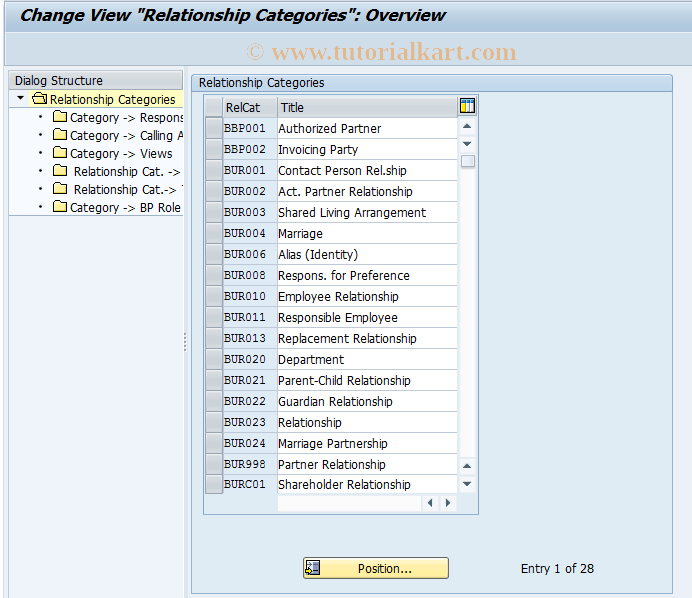
Task: Click the page-down arrow at the scrollbar bottom
Action: tap(467, 484)
